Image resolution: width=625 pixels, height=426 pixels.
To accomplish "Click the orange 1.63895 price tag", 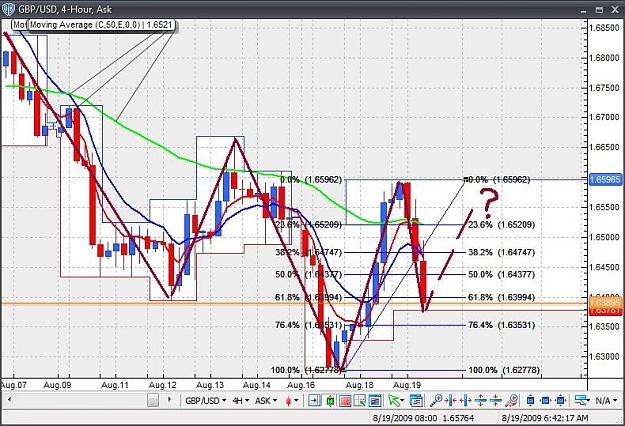I will pyautogui.click(x=605, y=302).
